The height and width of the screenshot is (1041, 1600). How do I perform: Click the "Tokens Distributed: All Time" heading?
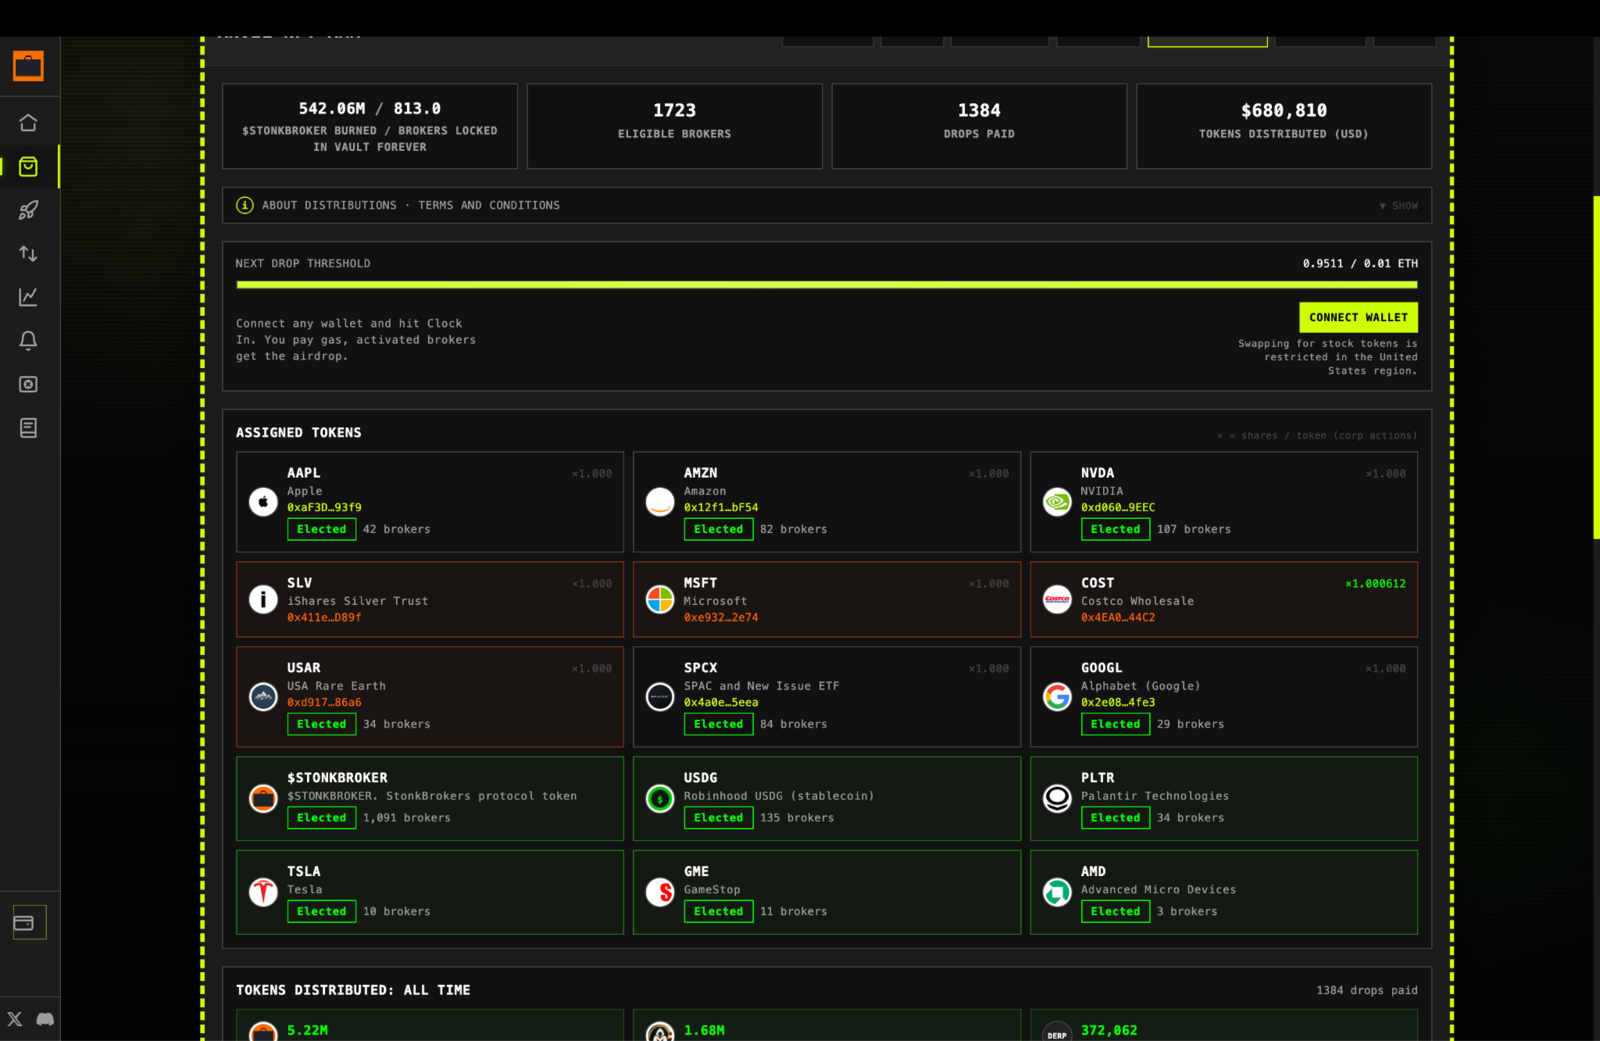353,990
